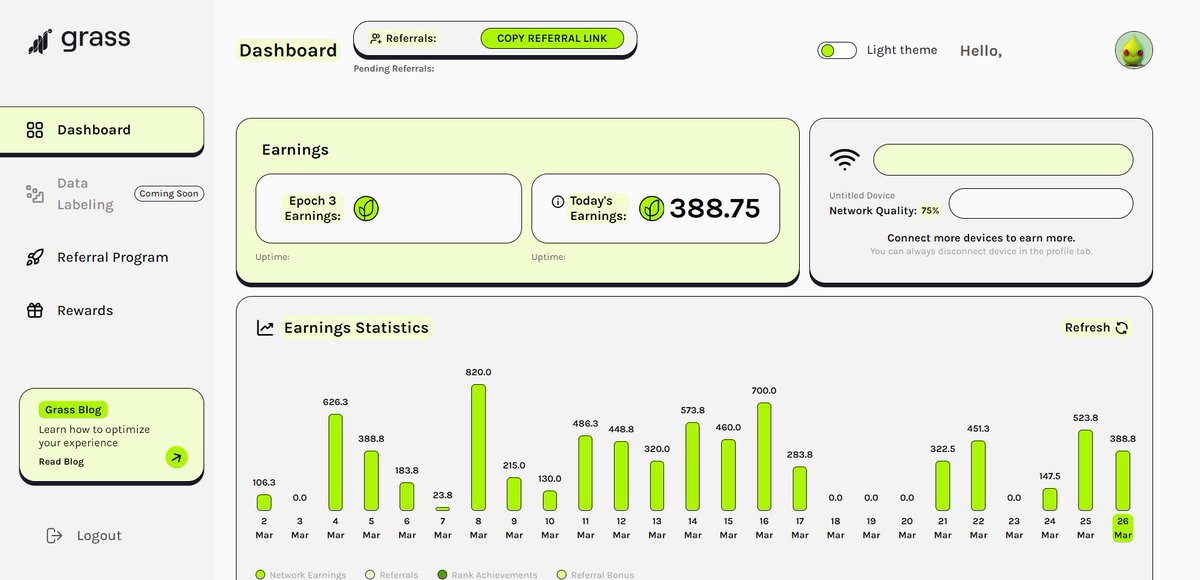The image size is (1200, 580).
Task: Open the profile avatar
Action: tap(1134, 50)
